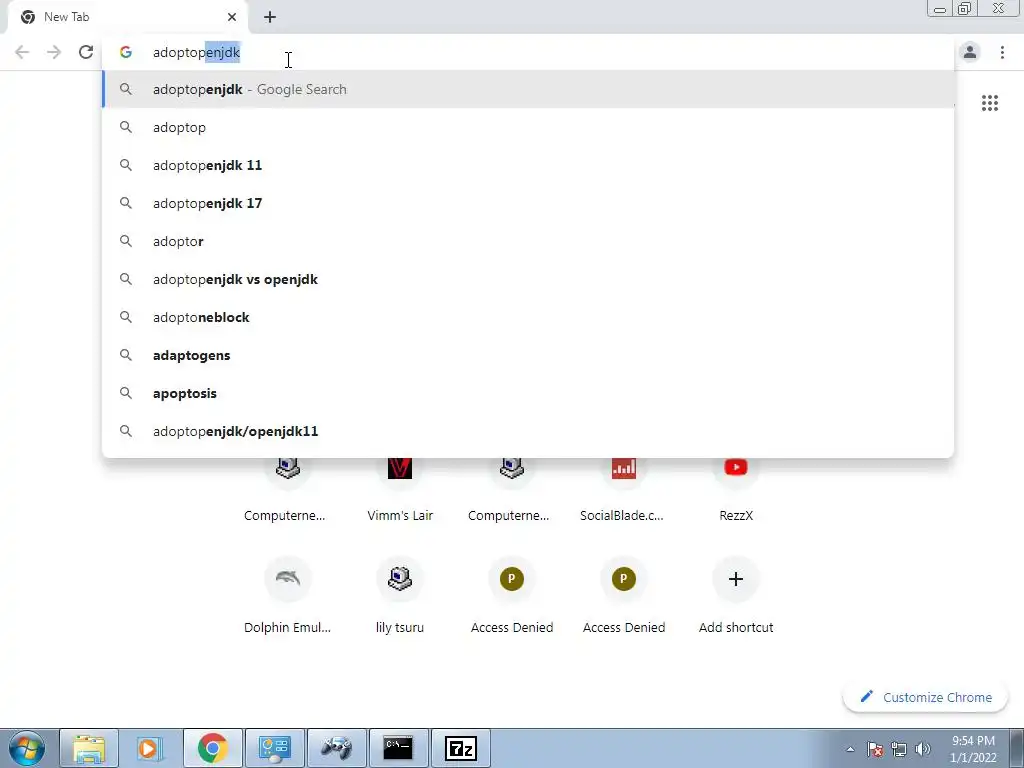Click search icon beside 'adoptor' suggestion
The image size is (1024, 768).
[x=125, y=241]
